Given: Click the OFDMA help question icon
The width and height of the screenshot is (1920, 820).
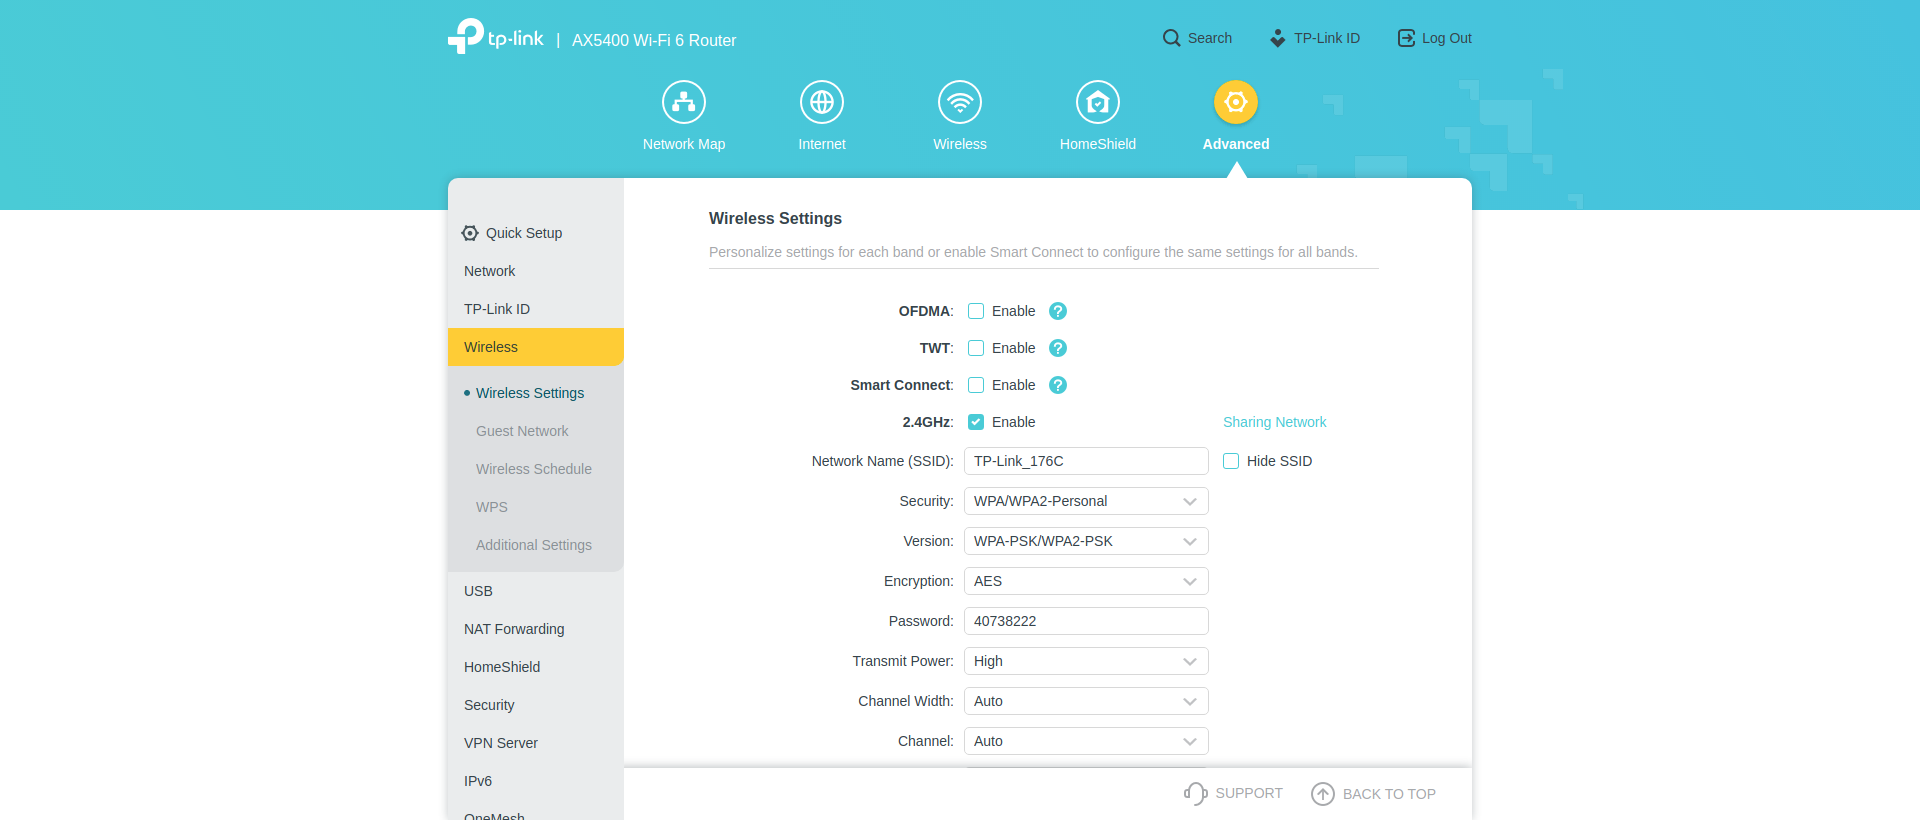Looking at the screenshot, I should point(1058,311).
